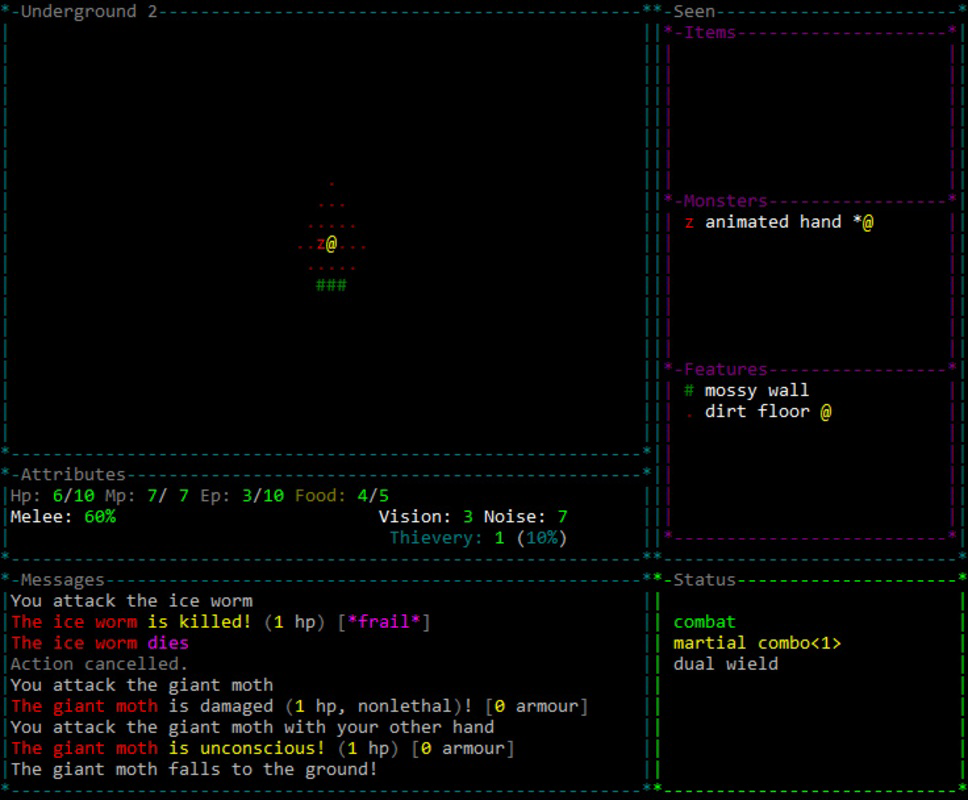Click the 'Features' section header

click(725, 370)
